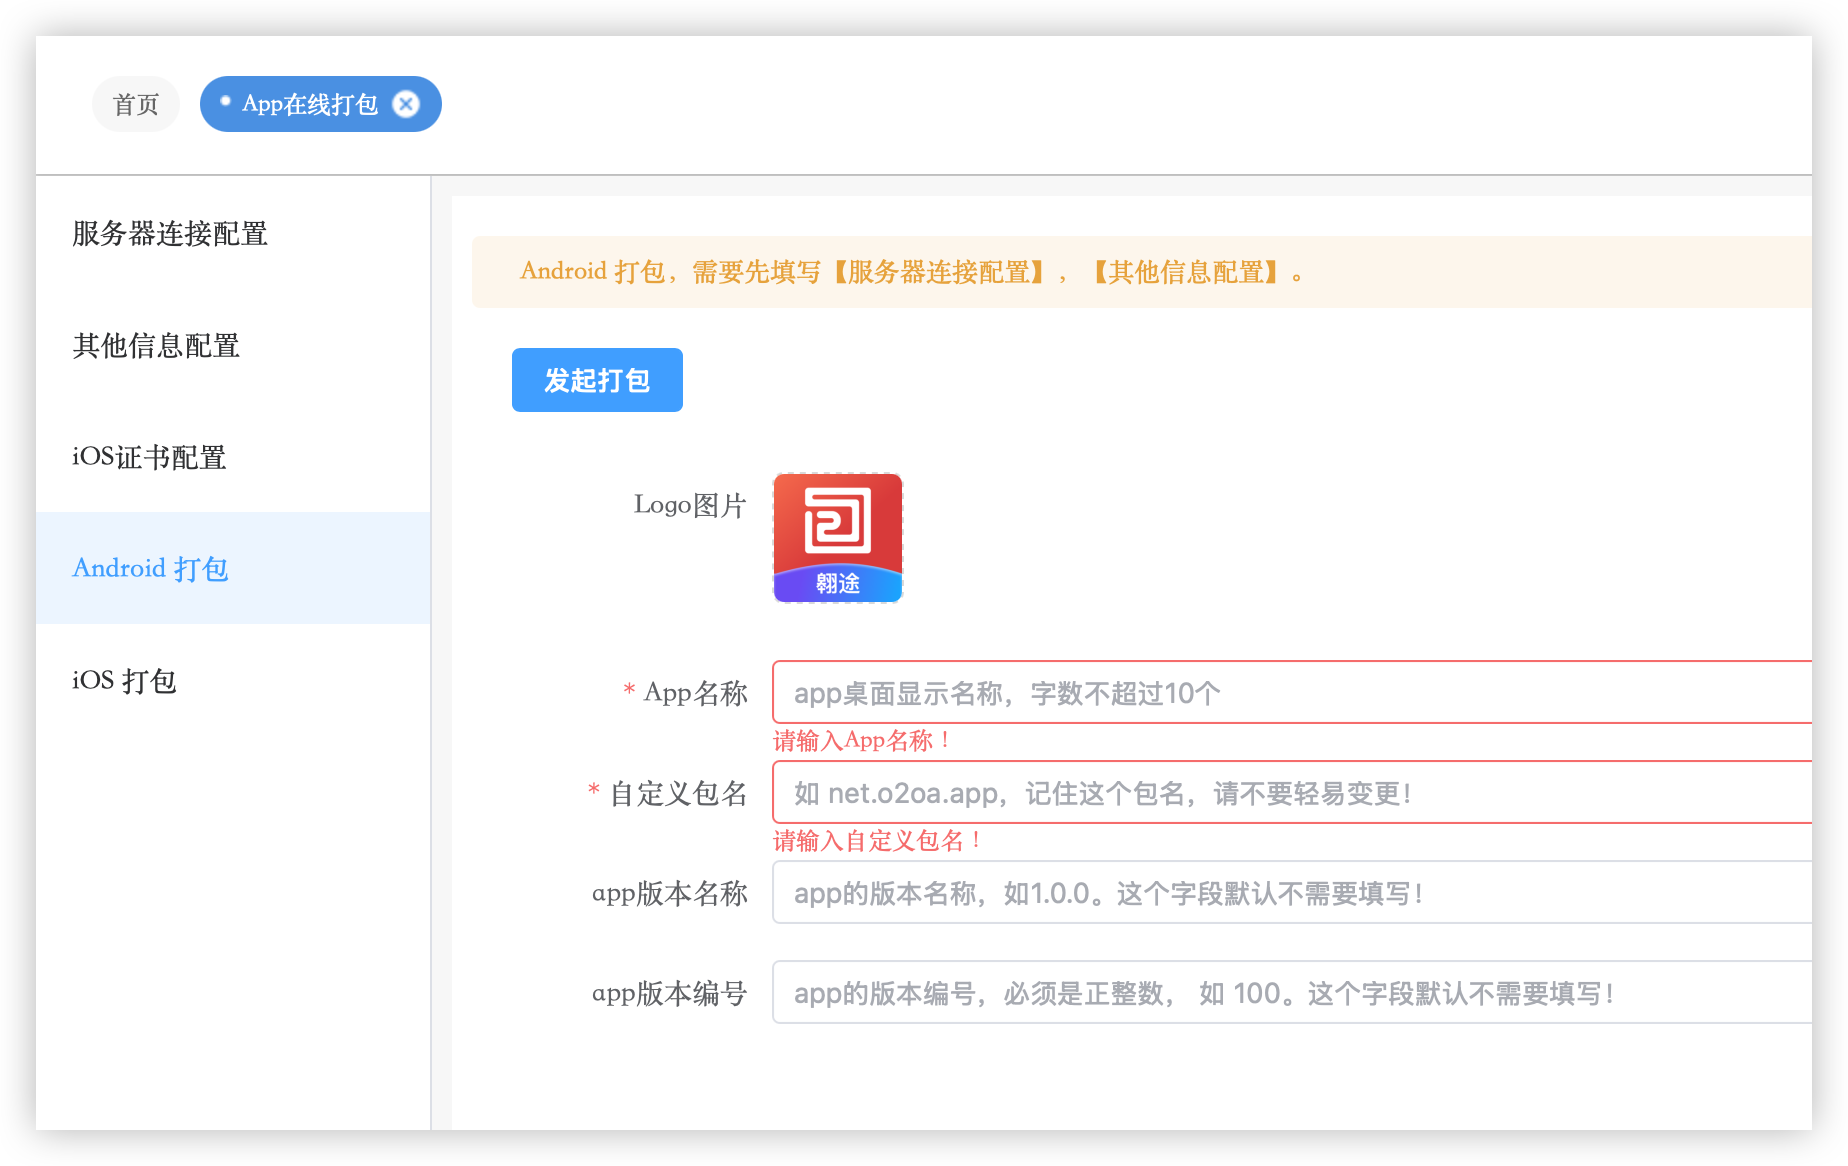Open the iOS证书配置 sidebar item
Image resolution: width=1848 pixels, height=1166 pixels.
149,457
